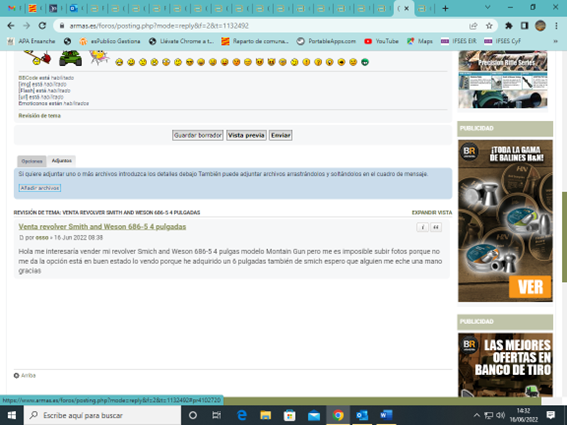Quote the post with the quote icon
567x425 pixels.
tap(436, 227)
